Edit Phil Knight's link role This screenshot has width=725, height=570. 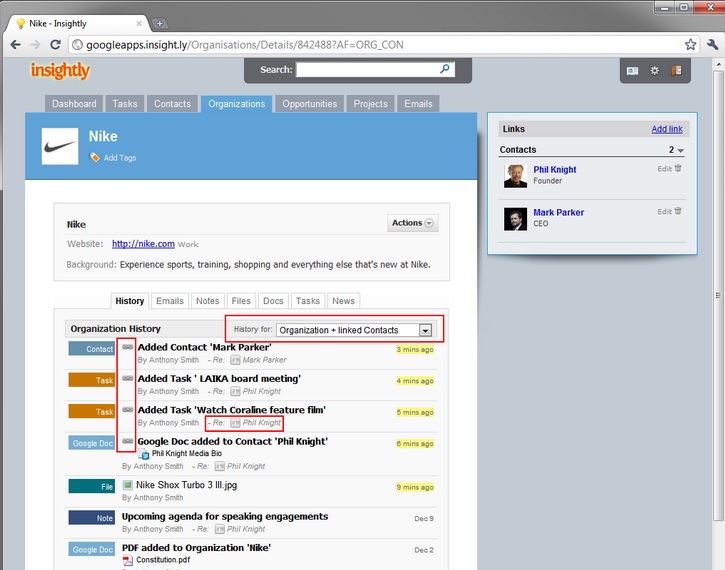[x=664, y=169]
